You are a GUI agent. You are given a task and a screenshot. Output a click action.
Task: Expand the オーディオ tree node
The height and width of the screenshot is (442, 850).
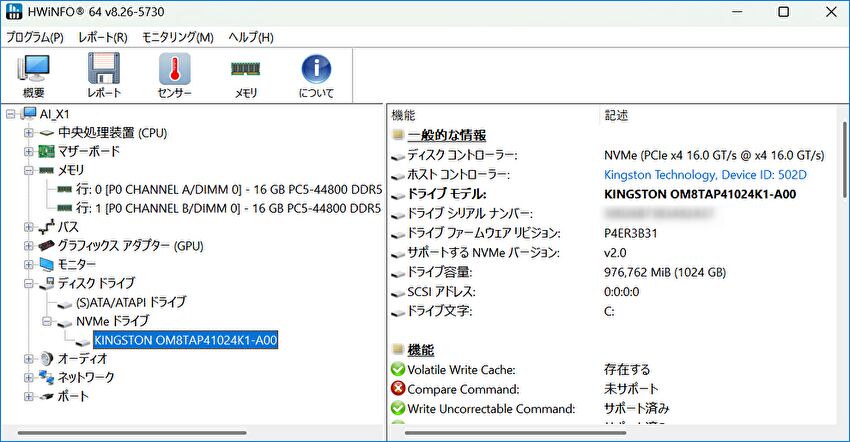tap(29, 358)
